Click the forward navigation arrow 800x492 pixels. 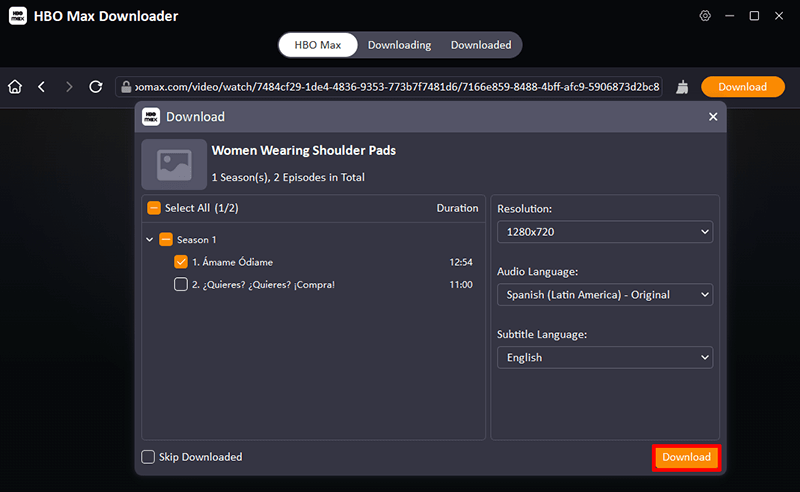pyautogui.click(x=69, y=87)
